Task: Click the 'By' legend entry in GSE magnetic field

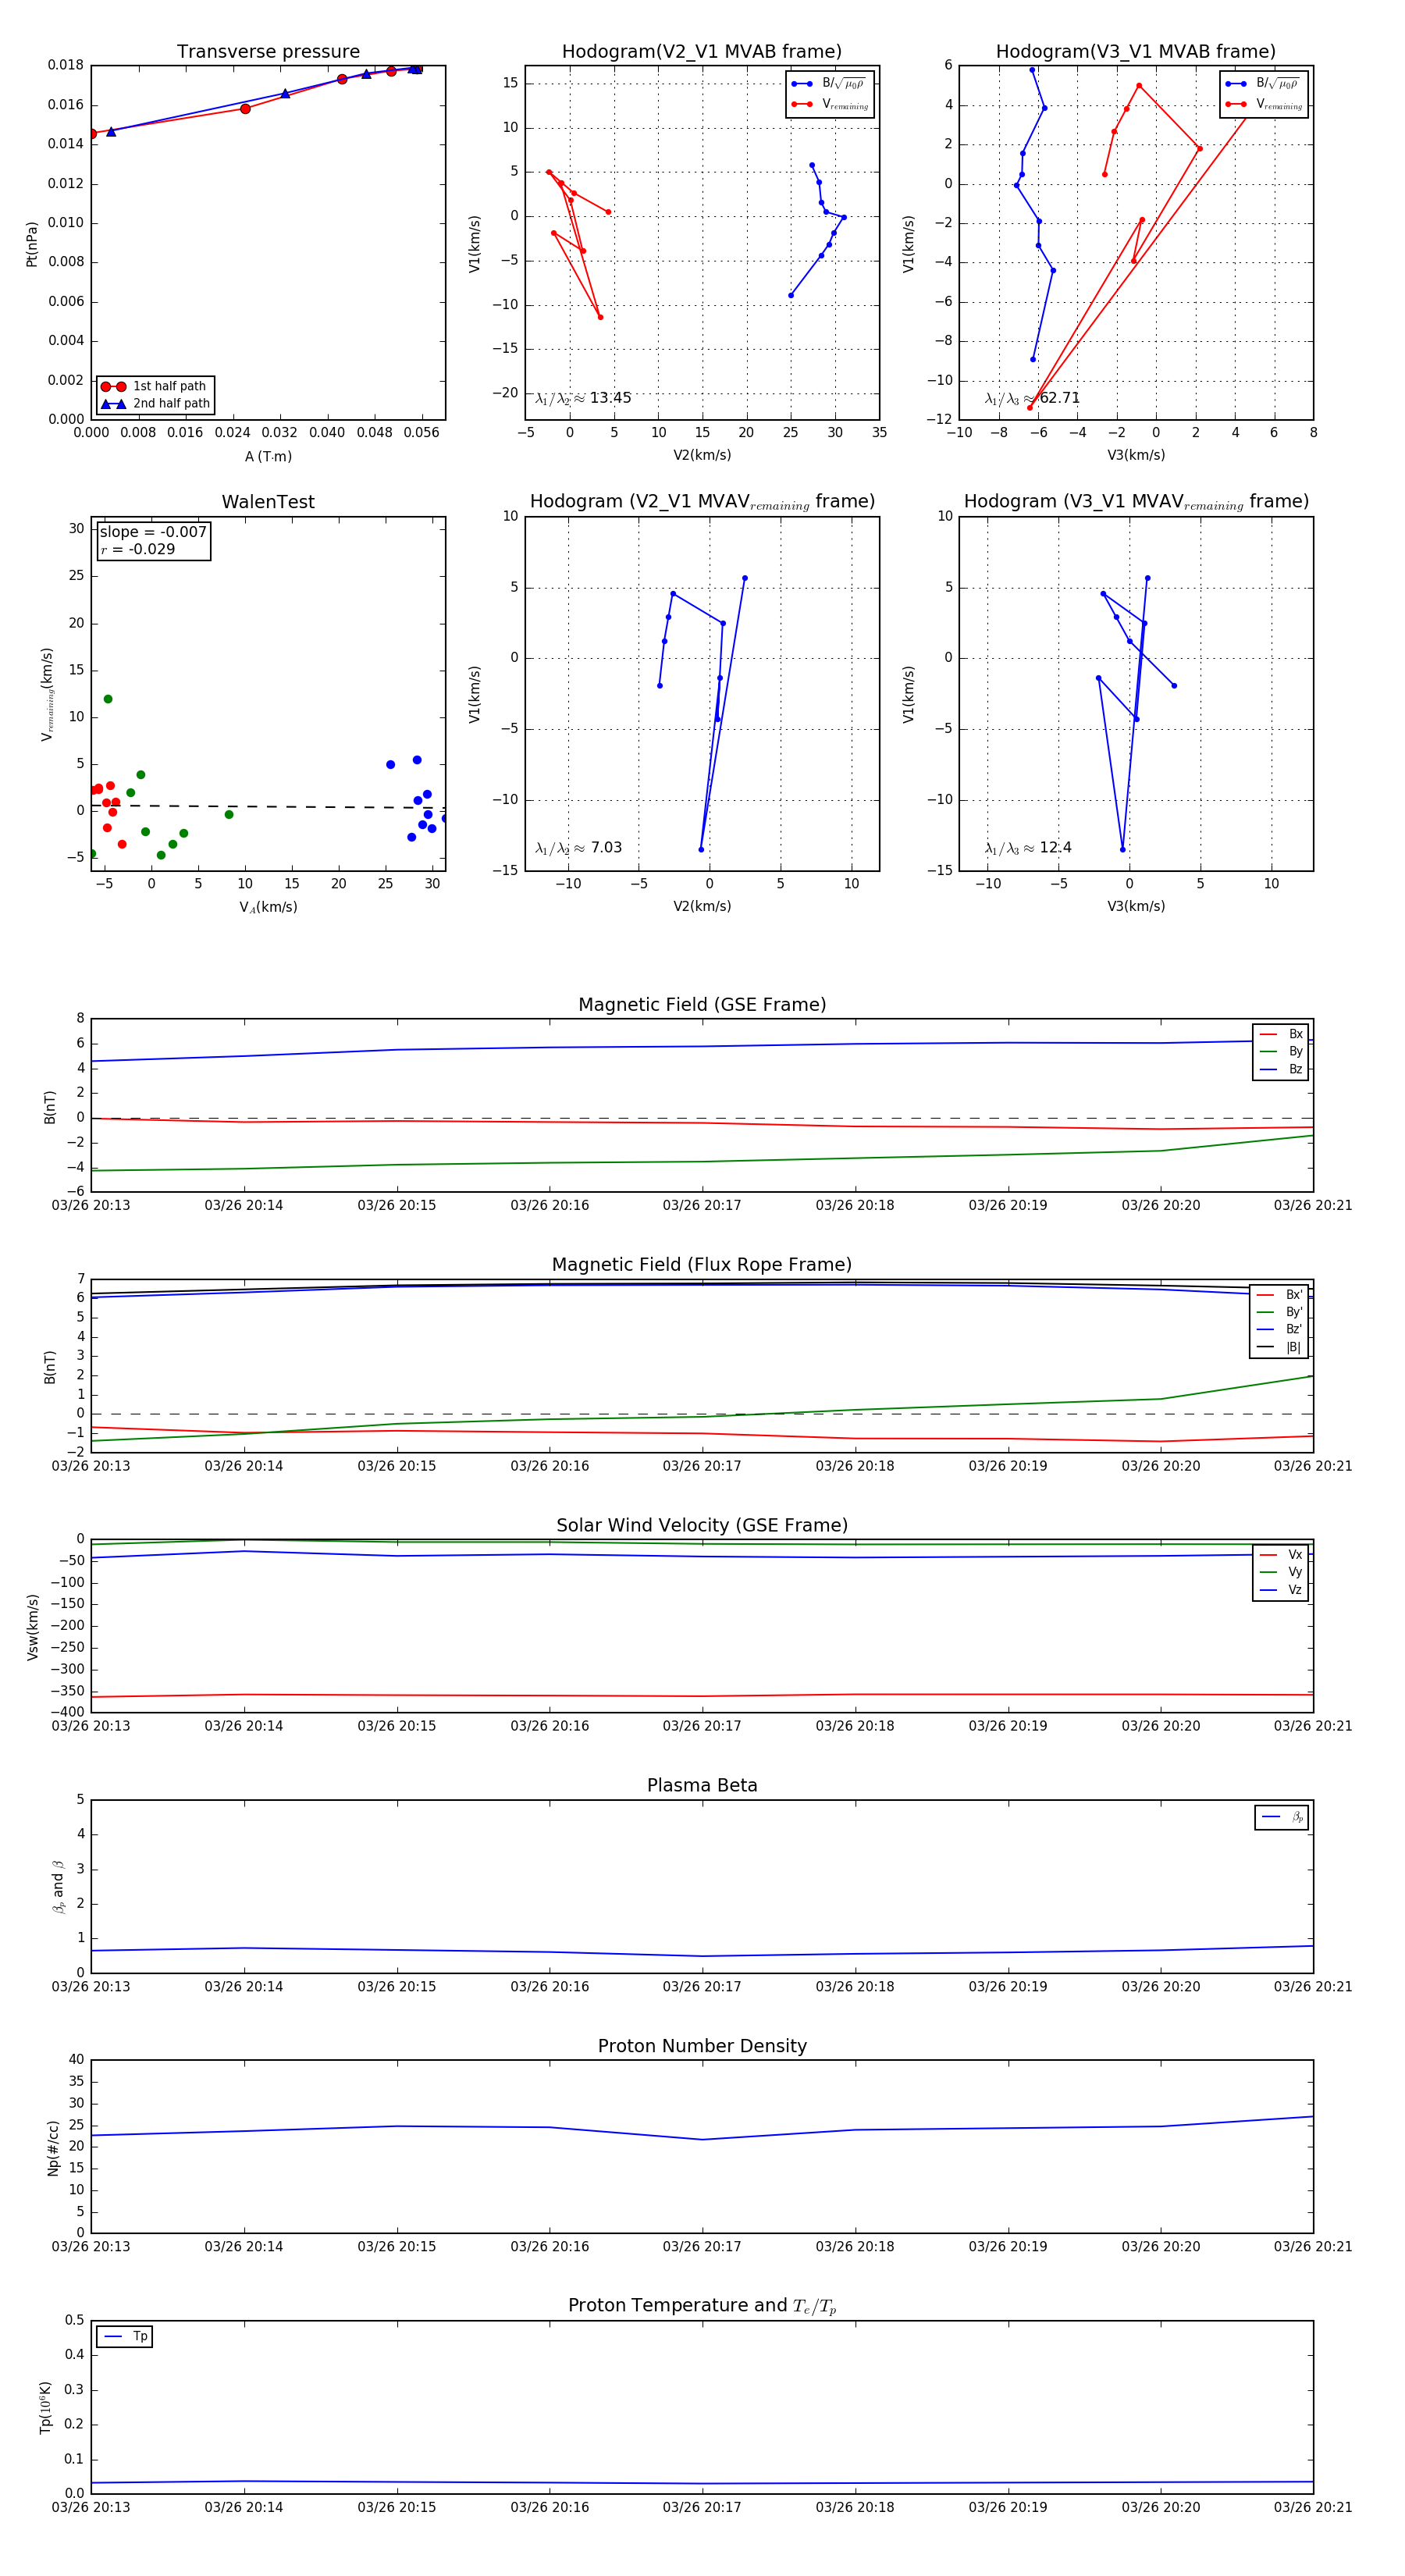Action: pyautogui.click(x=1281, y=1051)
